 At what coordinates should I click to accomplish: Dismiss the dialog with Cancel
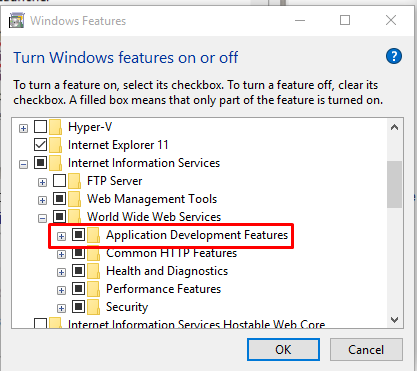(x=366, y=350)
